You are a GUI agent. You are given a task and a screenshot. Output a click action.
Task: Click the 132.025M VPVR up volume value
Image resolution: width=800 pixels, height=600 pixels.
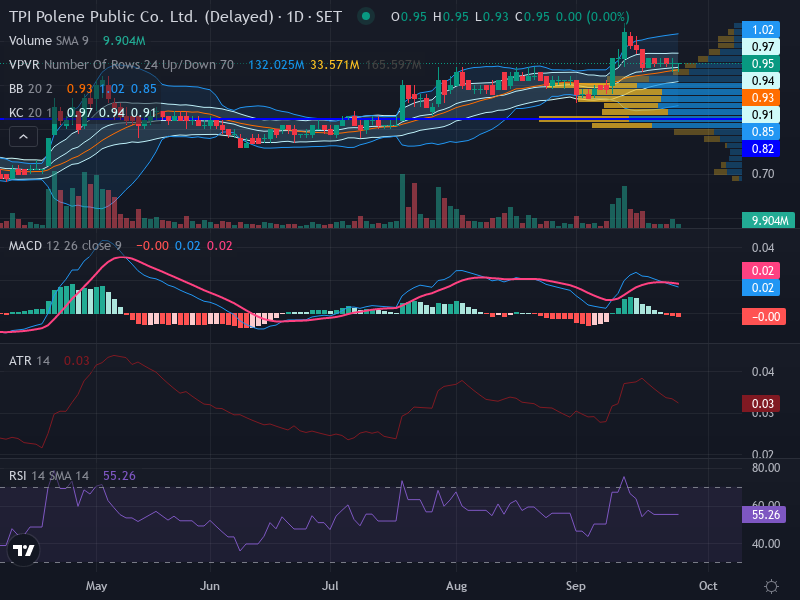(x=276, y=65)
